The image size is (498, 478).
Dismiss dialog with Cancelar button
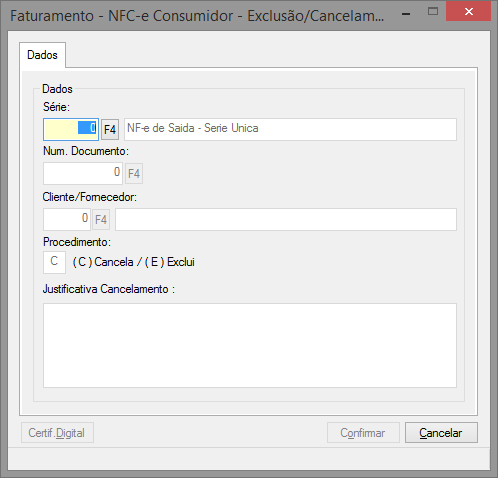tap(441, 433)
